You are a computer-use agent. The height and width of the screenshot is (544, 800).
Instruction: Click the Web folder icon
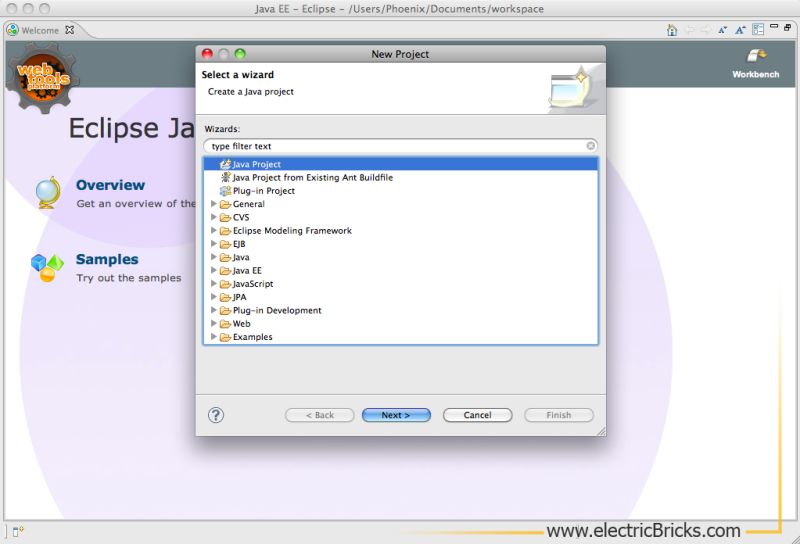coord(225,324)
